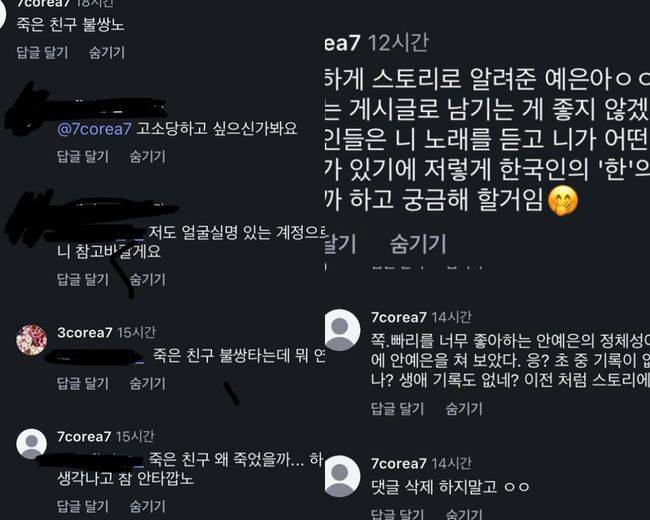Hide the 고소당하고 싶으신가봐요 comment
This screenshot has width=650, height=520.
[148, 156]
